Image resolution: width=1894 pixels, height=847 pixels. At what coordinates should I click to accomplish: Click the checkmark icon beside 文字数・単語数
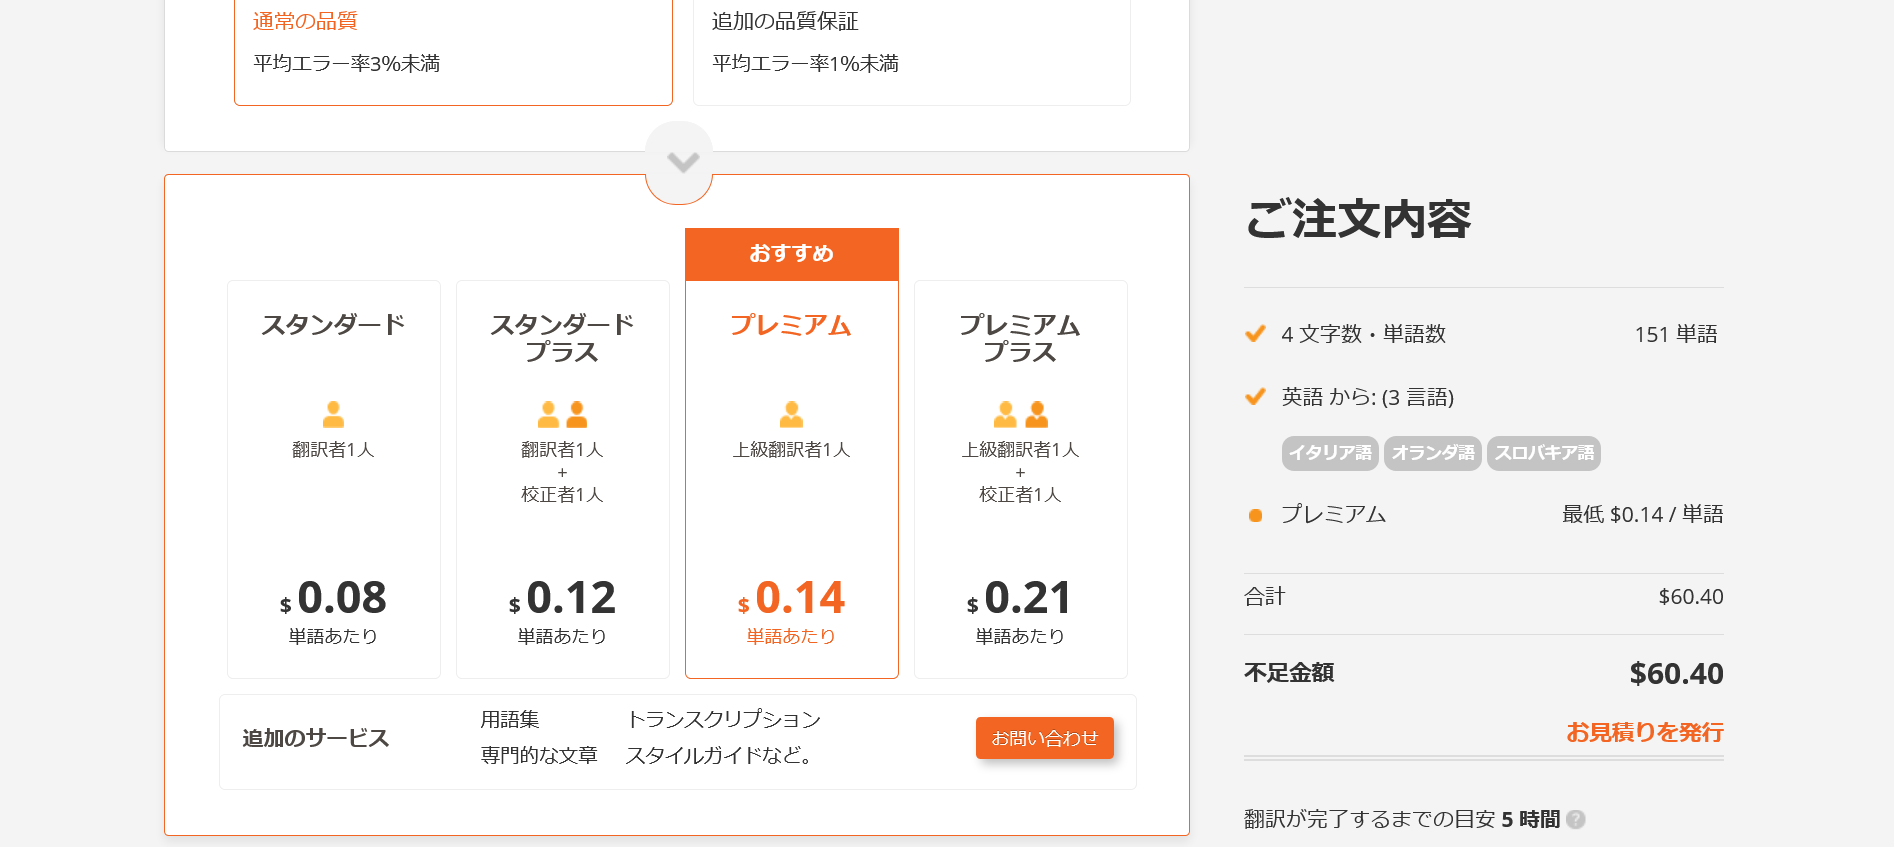click(1255, 334)
